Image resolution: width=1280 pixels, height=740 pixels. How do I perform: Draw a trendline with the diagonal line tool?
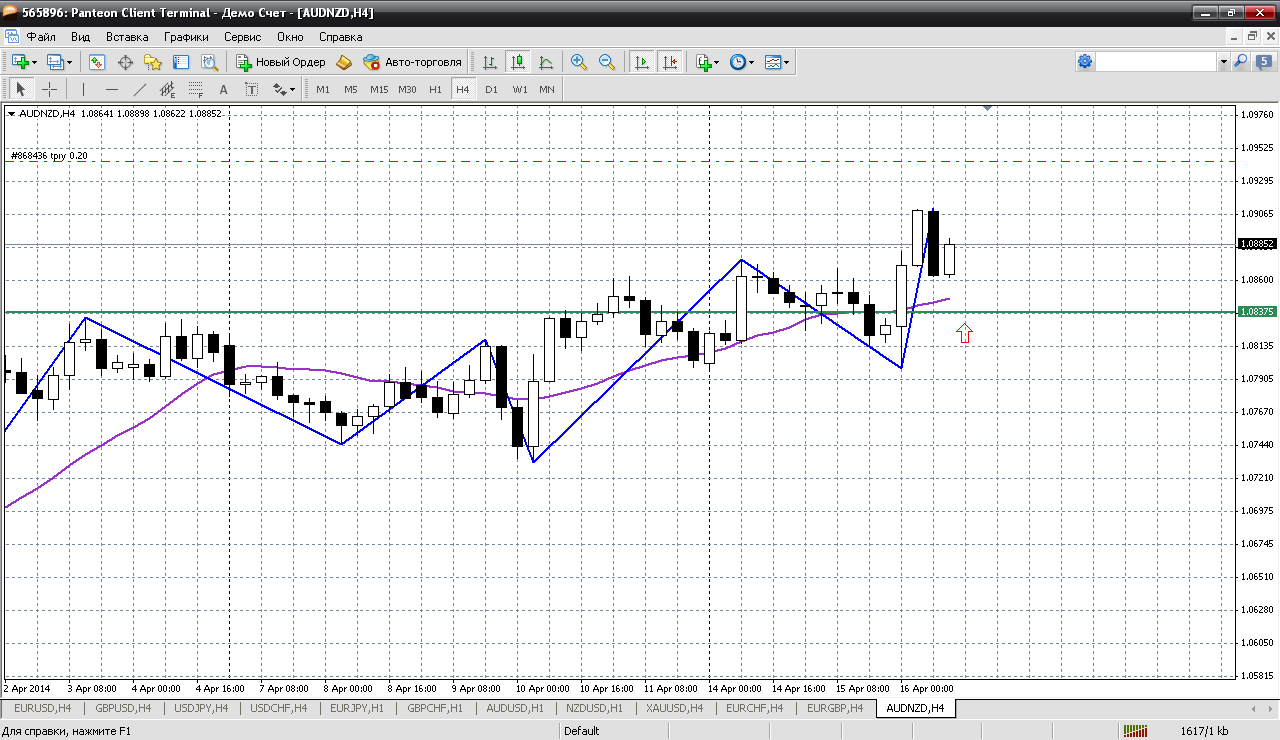point(140,89)
